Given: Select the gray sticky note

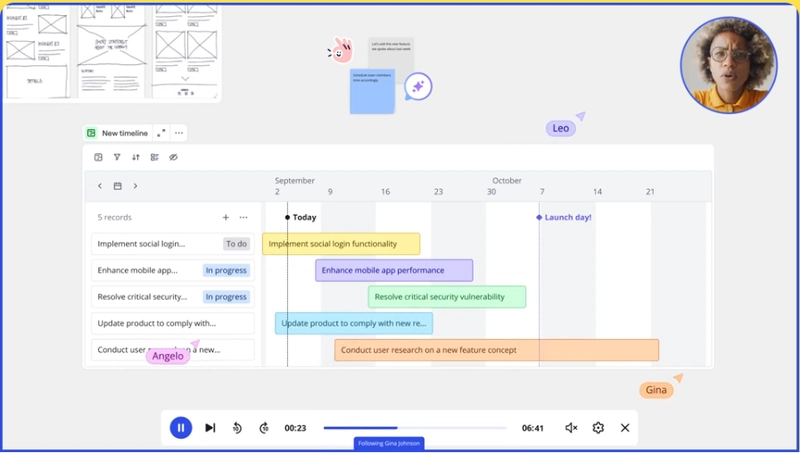Looking at the screenshot, I should pyautogui.click(x=391, y=53).
